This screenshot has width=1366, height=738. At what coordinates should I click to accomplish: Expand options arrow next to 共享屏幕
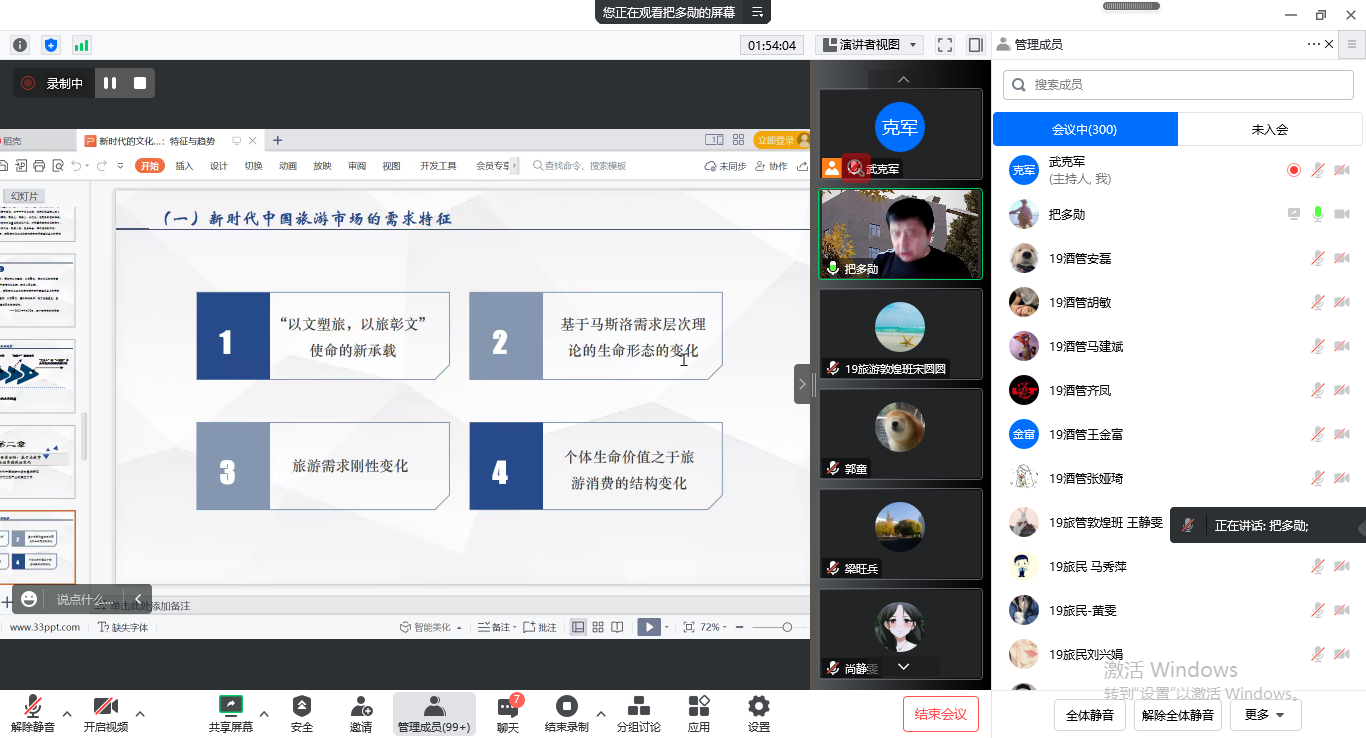coord(264,713)
